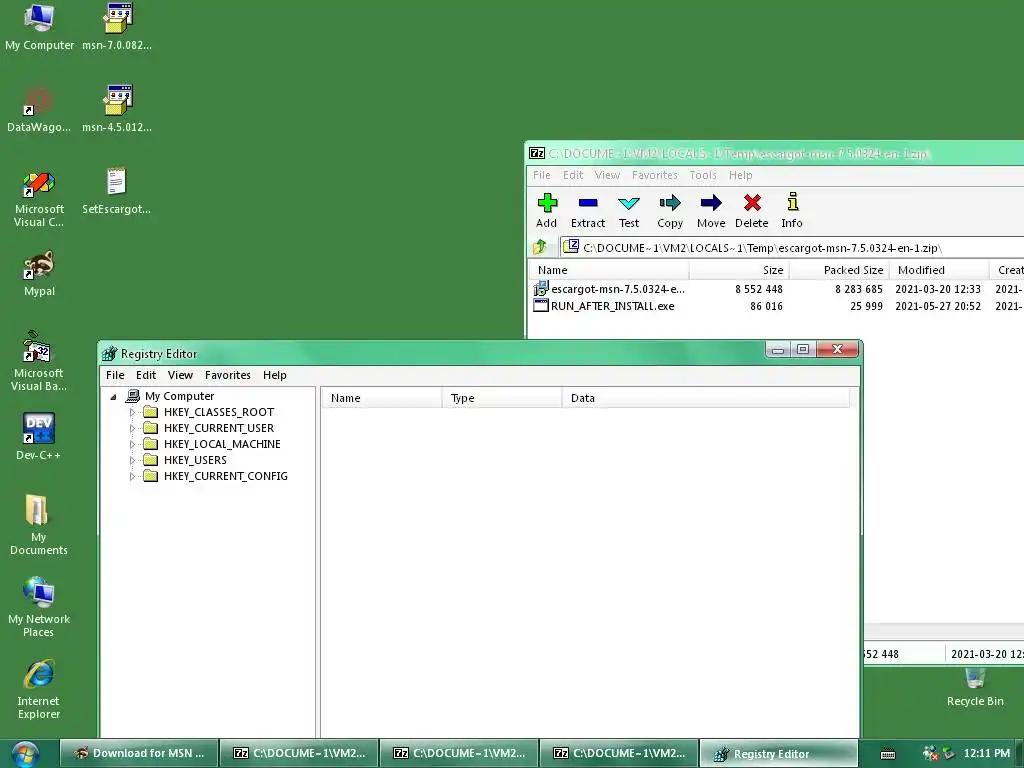Select the Internet Explorer desktop icon
The image size is (1024, 768).
[39, 690]
